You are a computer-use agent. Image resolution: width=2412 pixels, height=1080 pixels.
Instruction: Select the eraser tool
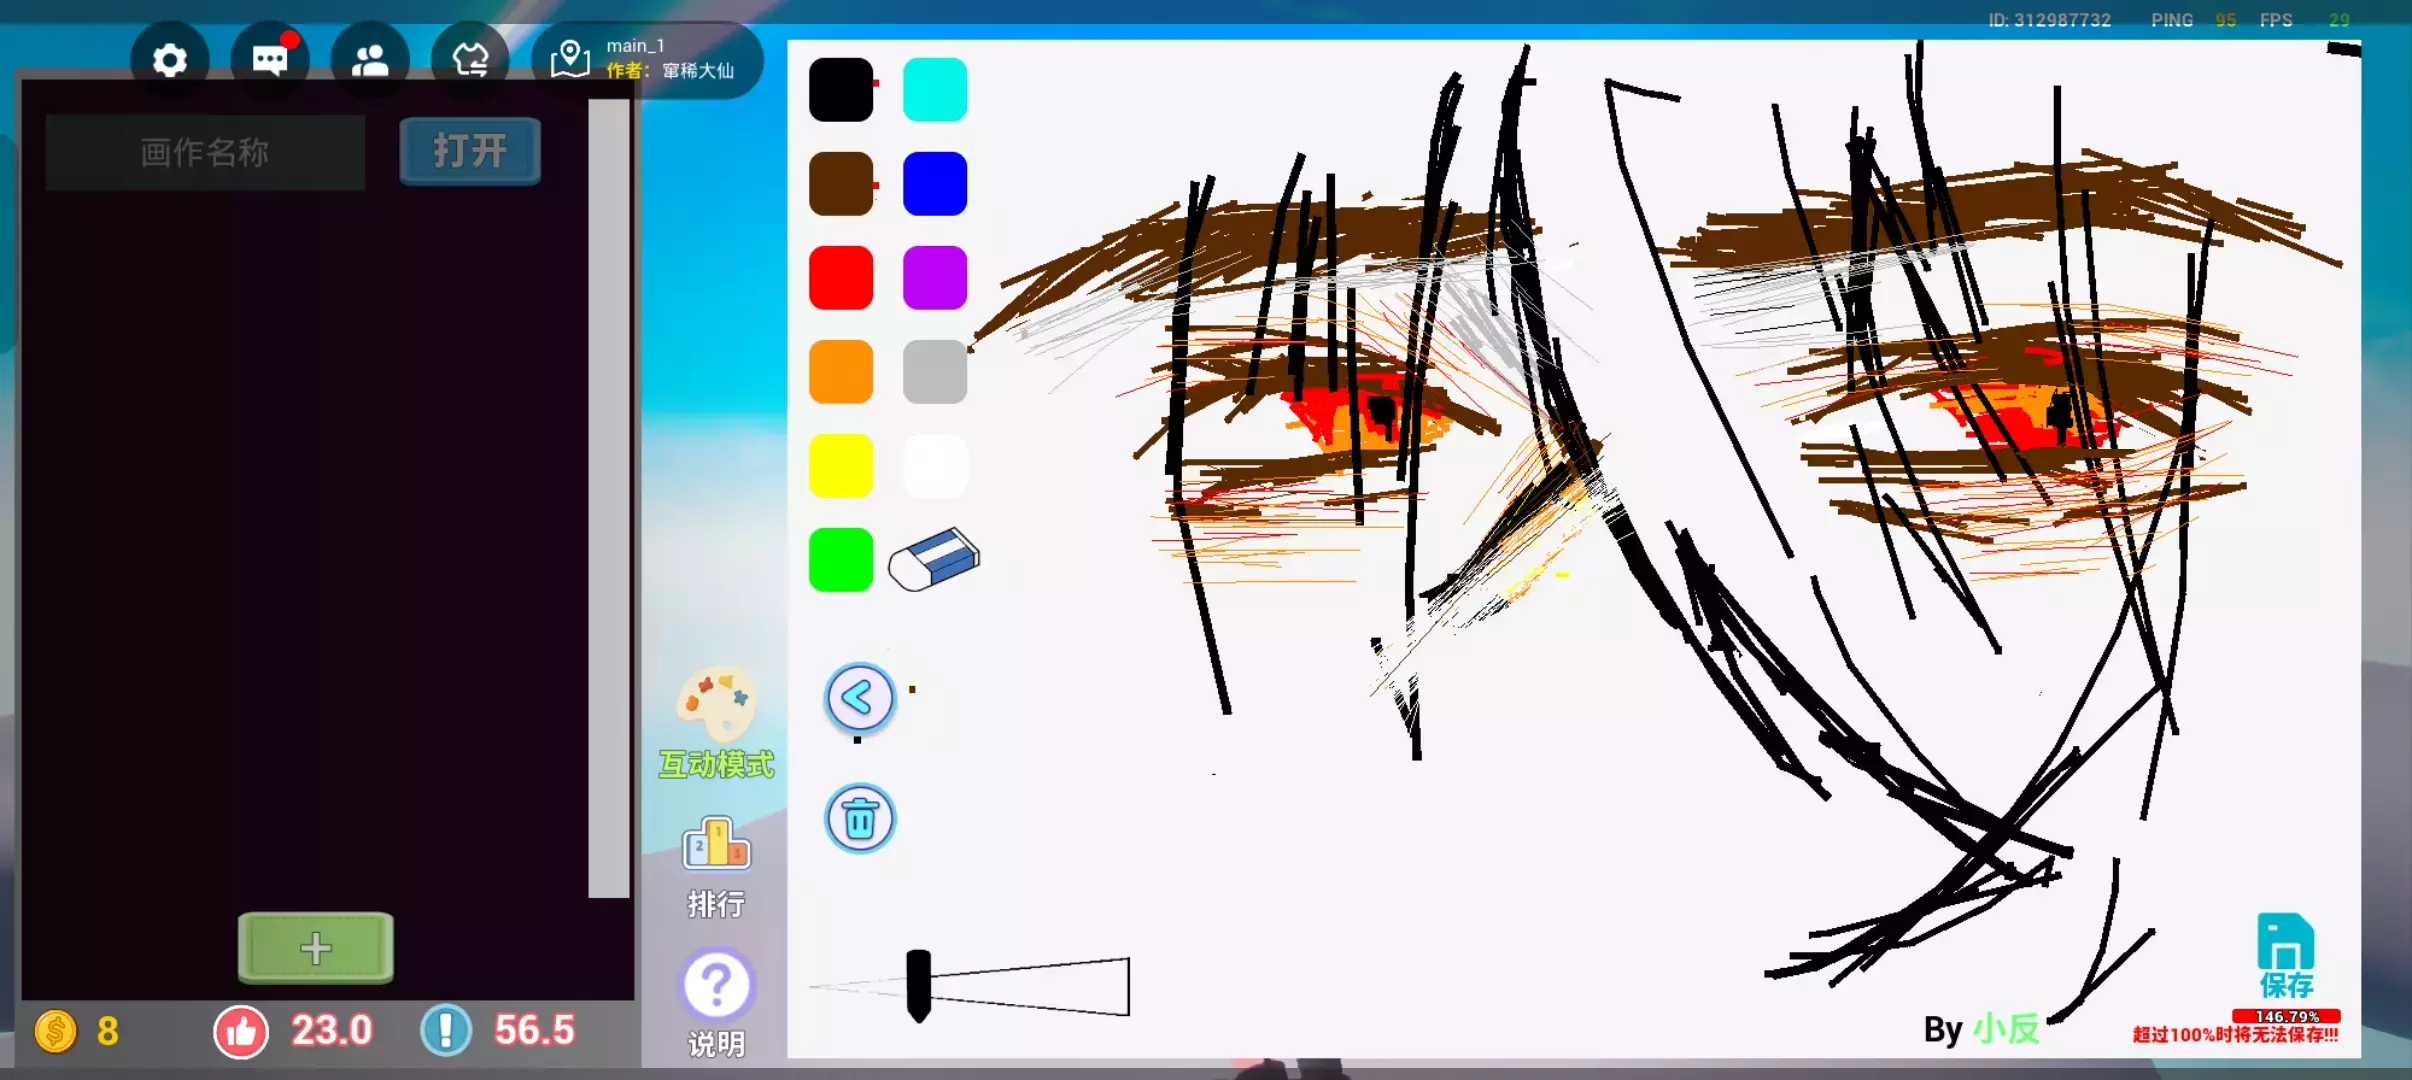coord(934,560)
